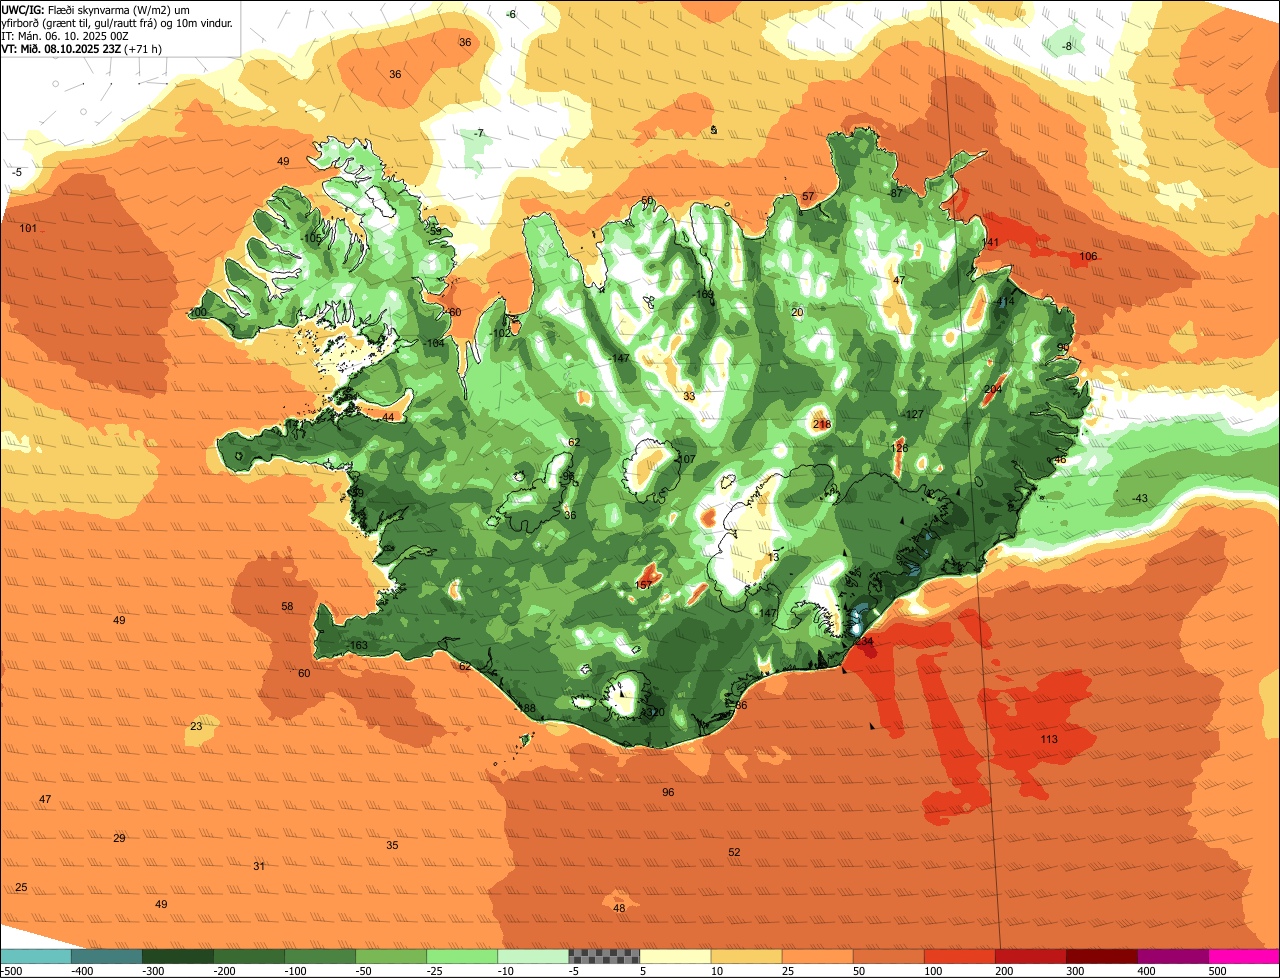Click the 'IT: Mán. 06. 10. 2025 00Z' line
The height and width of the screenshot is (978, 1280).
(x=63, y=35)
